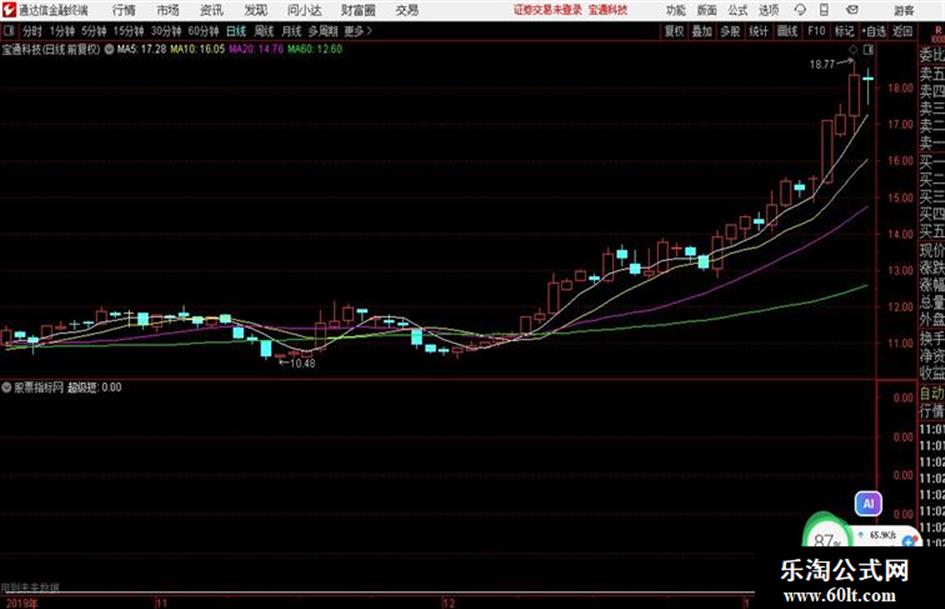Click the 画线 toolbar button
Viewport: 945px width, 609px height.
pyautogui.click(x=788, y=31)
